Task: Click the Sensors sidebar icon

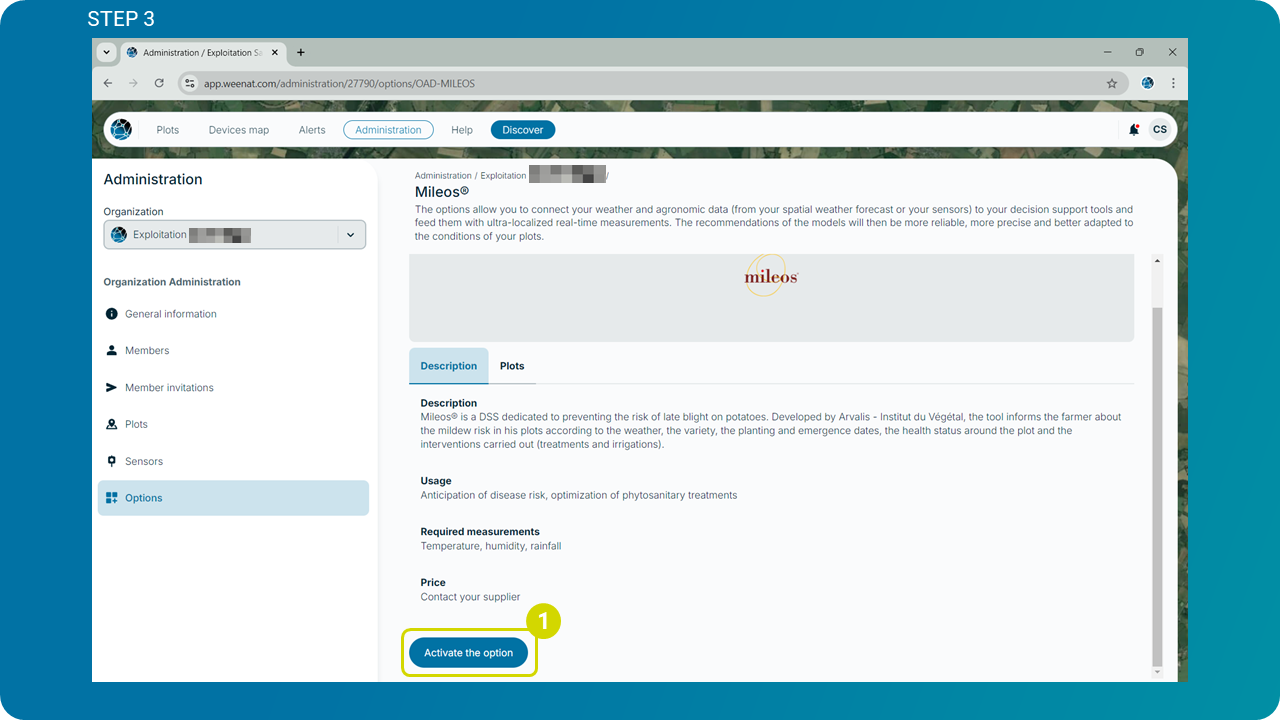Action: tap(112, 461)
